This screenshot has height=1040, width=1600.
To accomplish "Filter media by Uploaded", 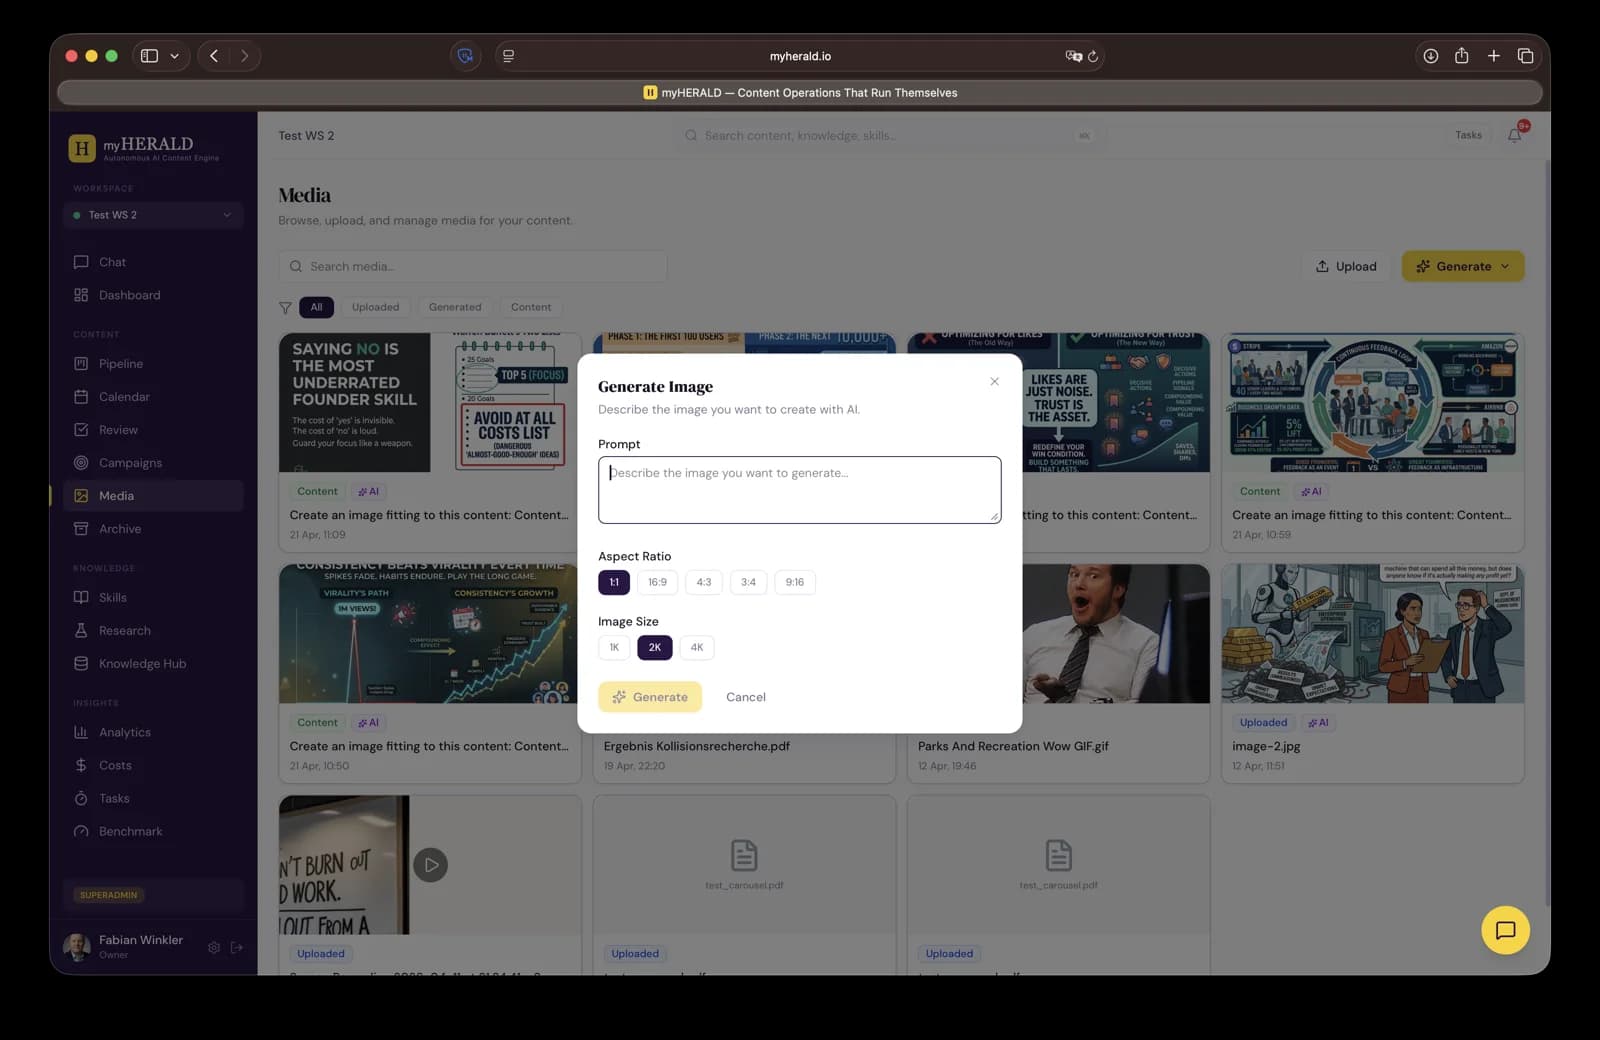I will point(375,307).
